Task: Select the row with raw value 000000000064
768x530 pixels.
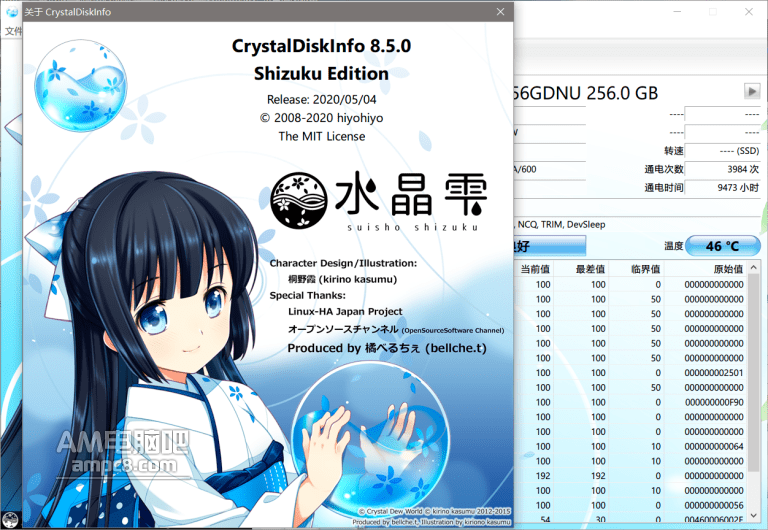Action: click(x=631, y=446)
